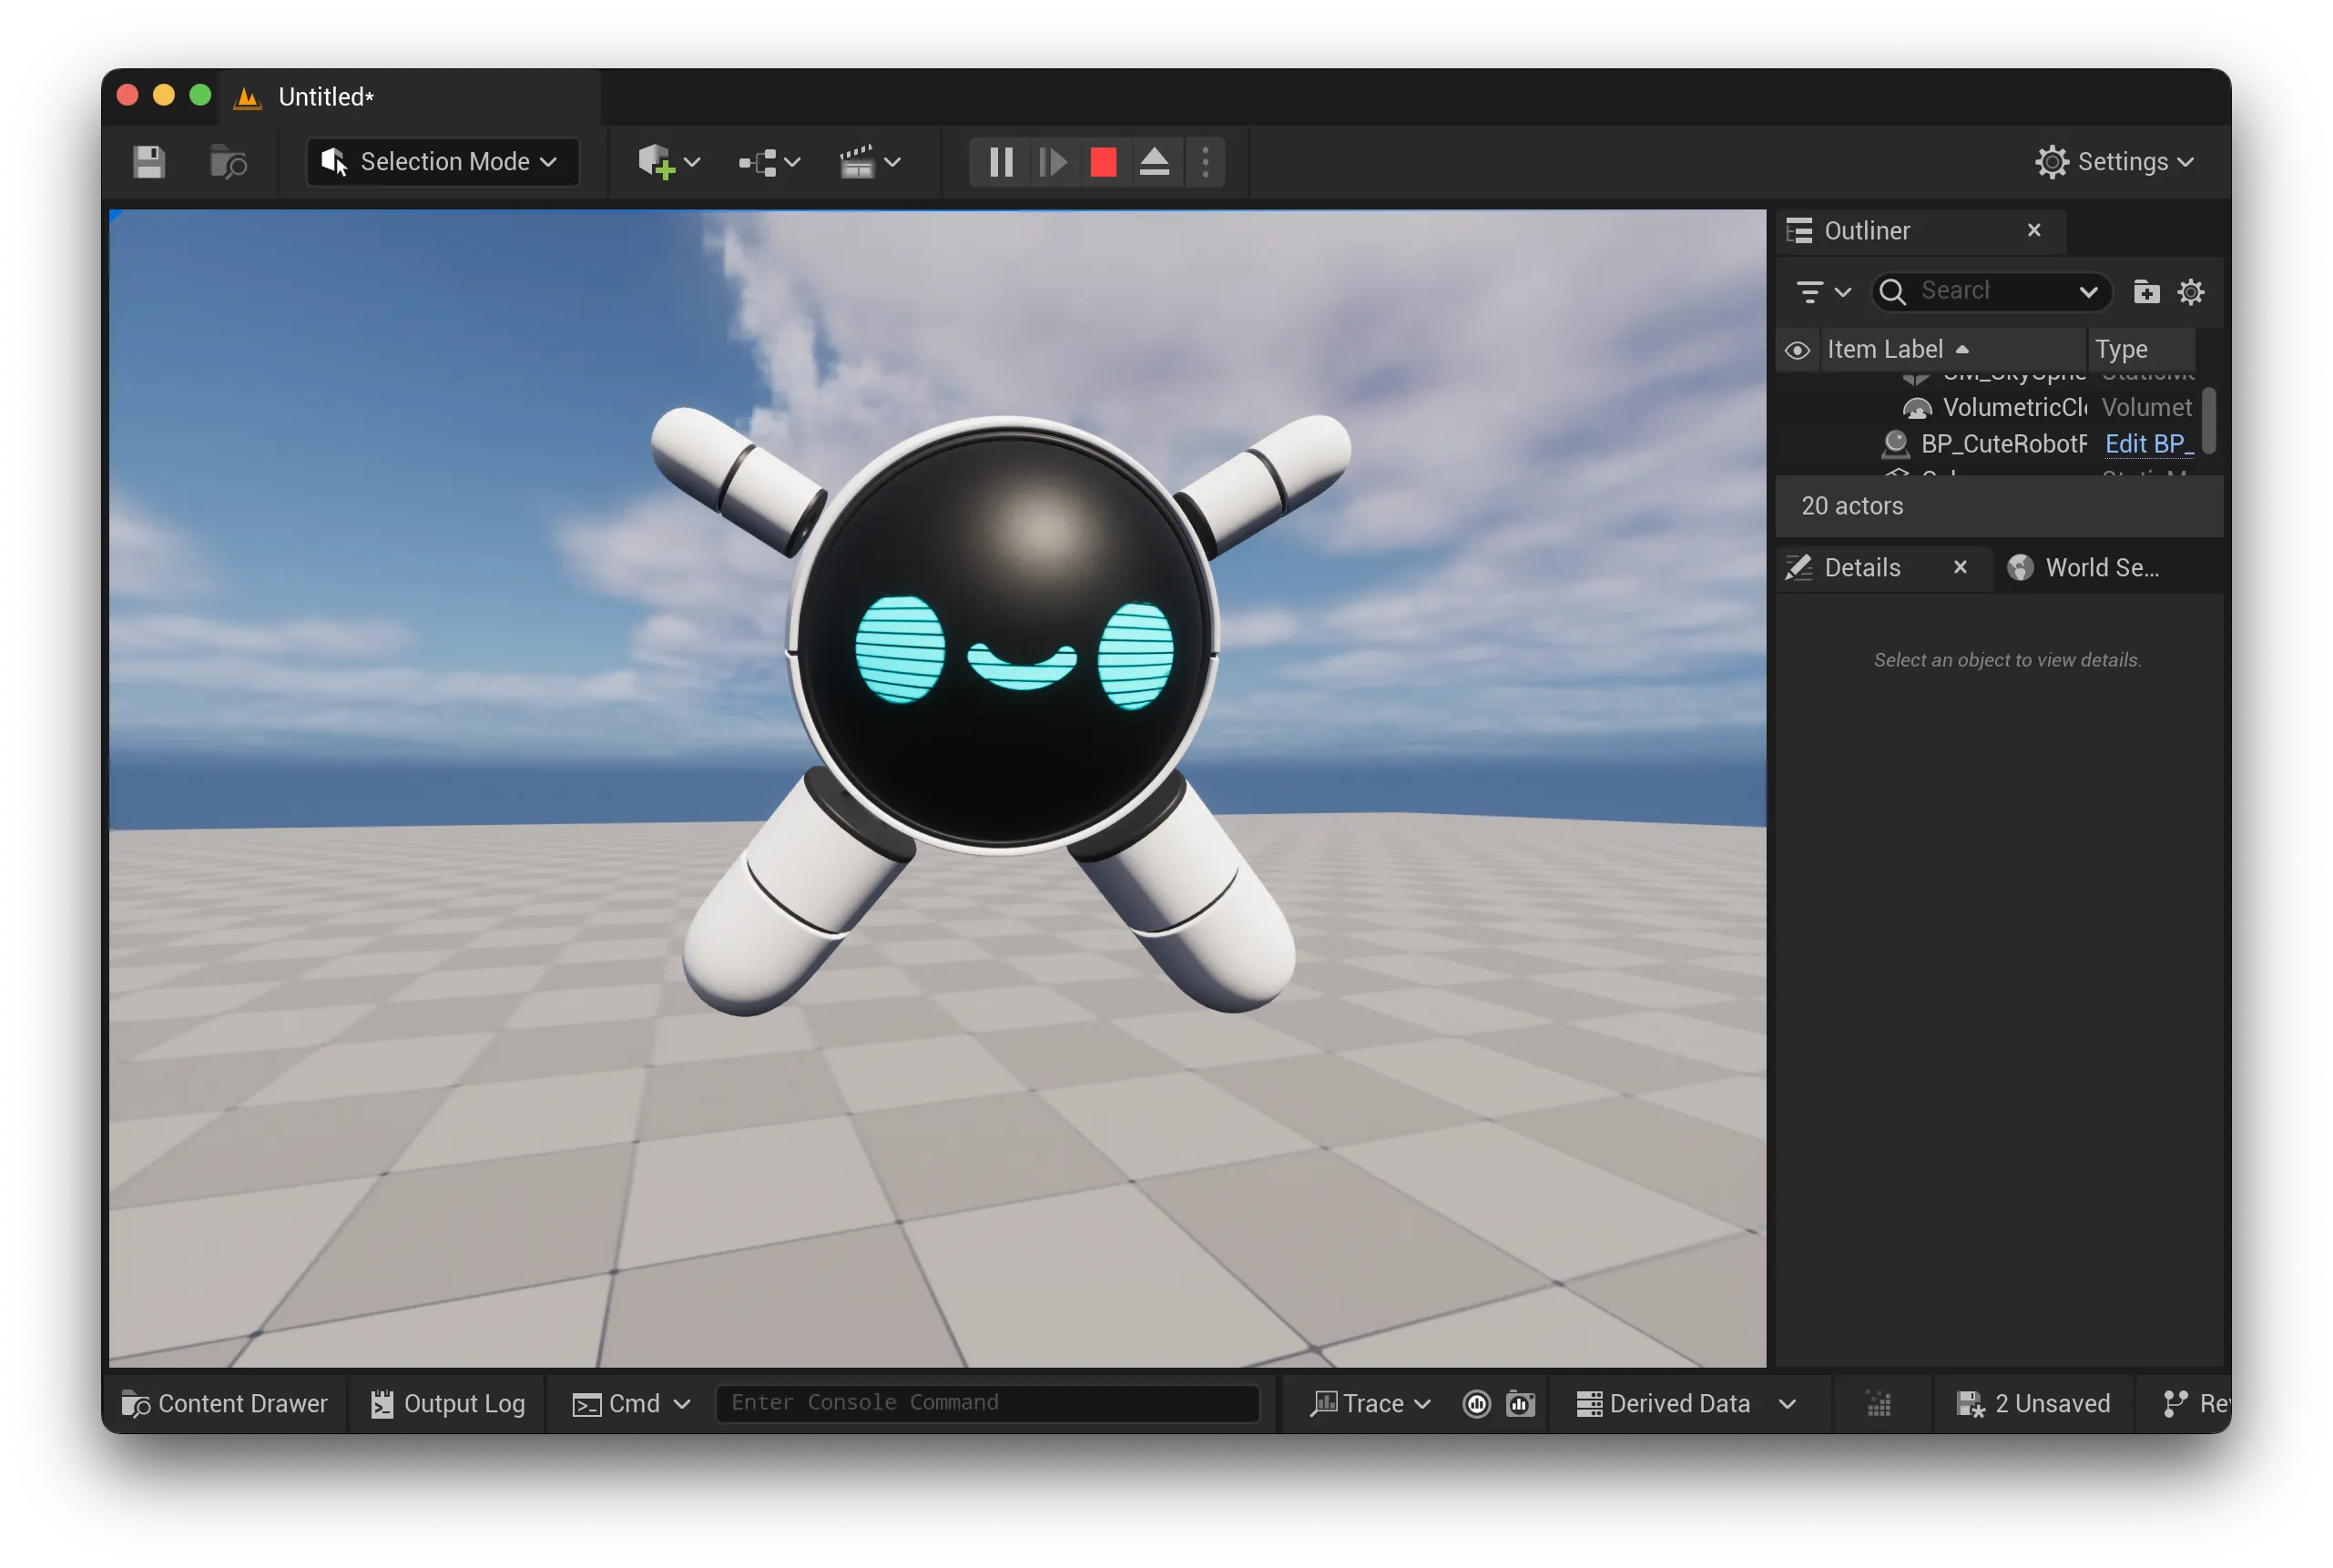Click the Outliner create folder icon
This screenshot has width=2333, height=1568.
(2146, 292)
